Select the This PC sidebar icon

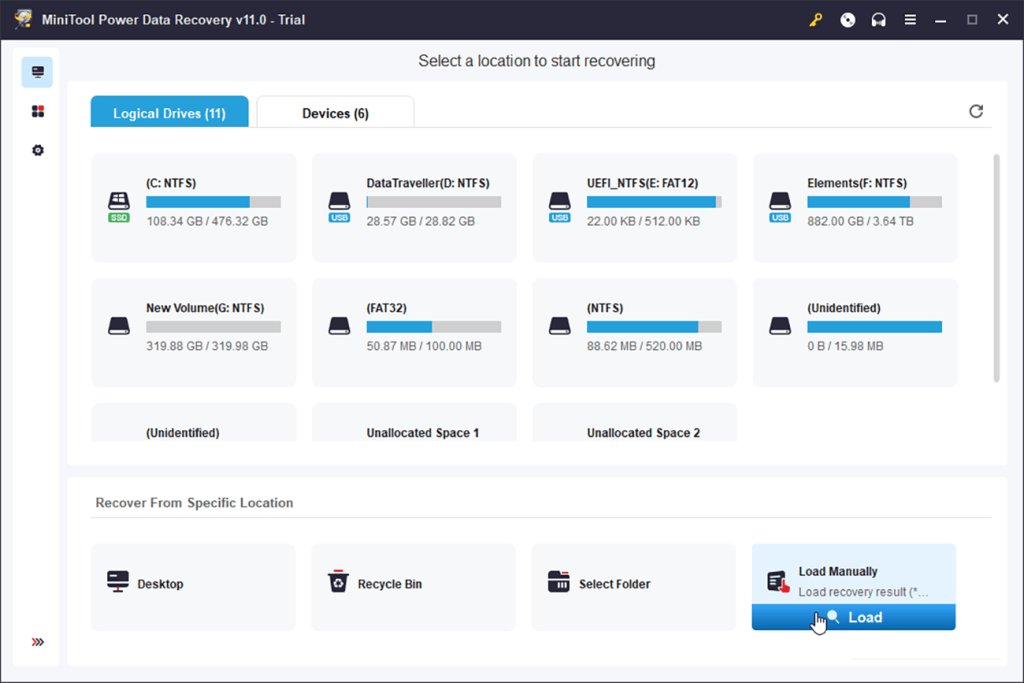[x=37, y=72]
